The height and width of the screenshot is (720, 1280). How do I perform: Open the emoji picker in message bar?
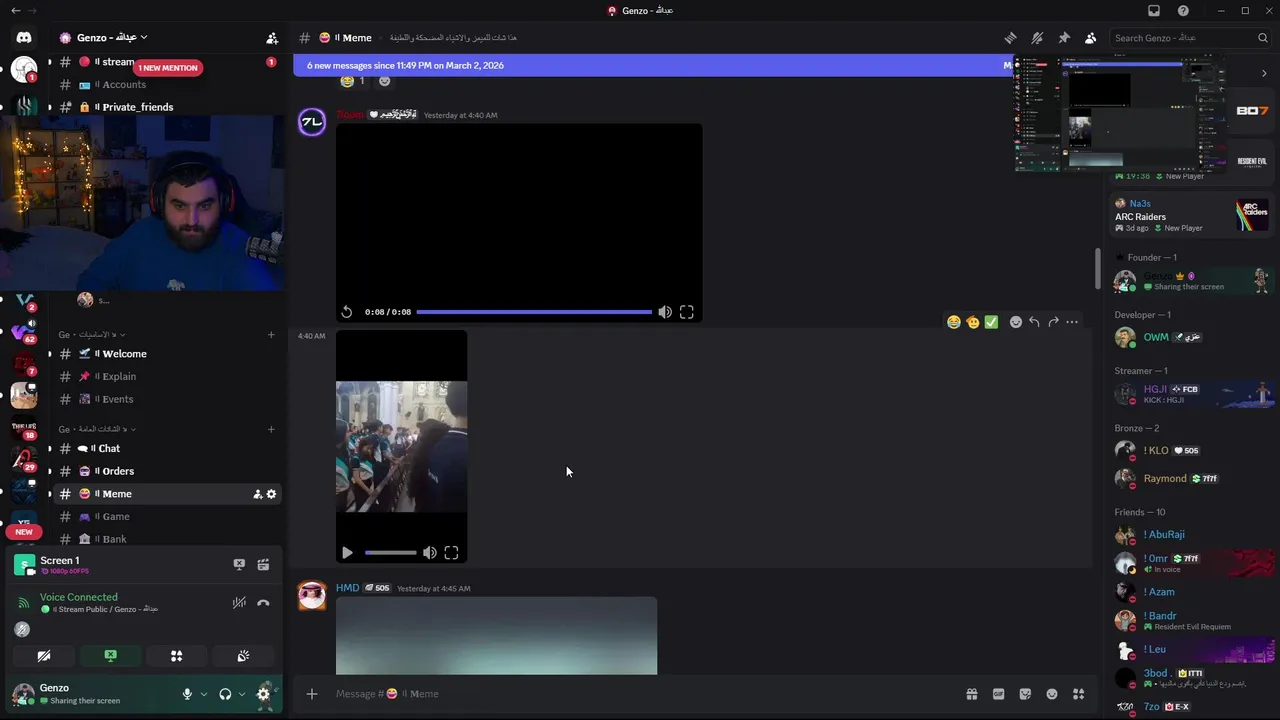click(x=1052, y=694)
